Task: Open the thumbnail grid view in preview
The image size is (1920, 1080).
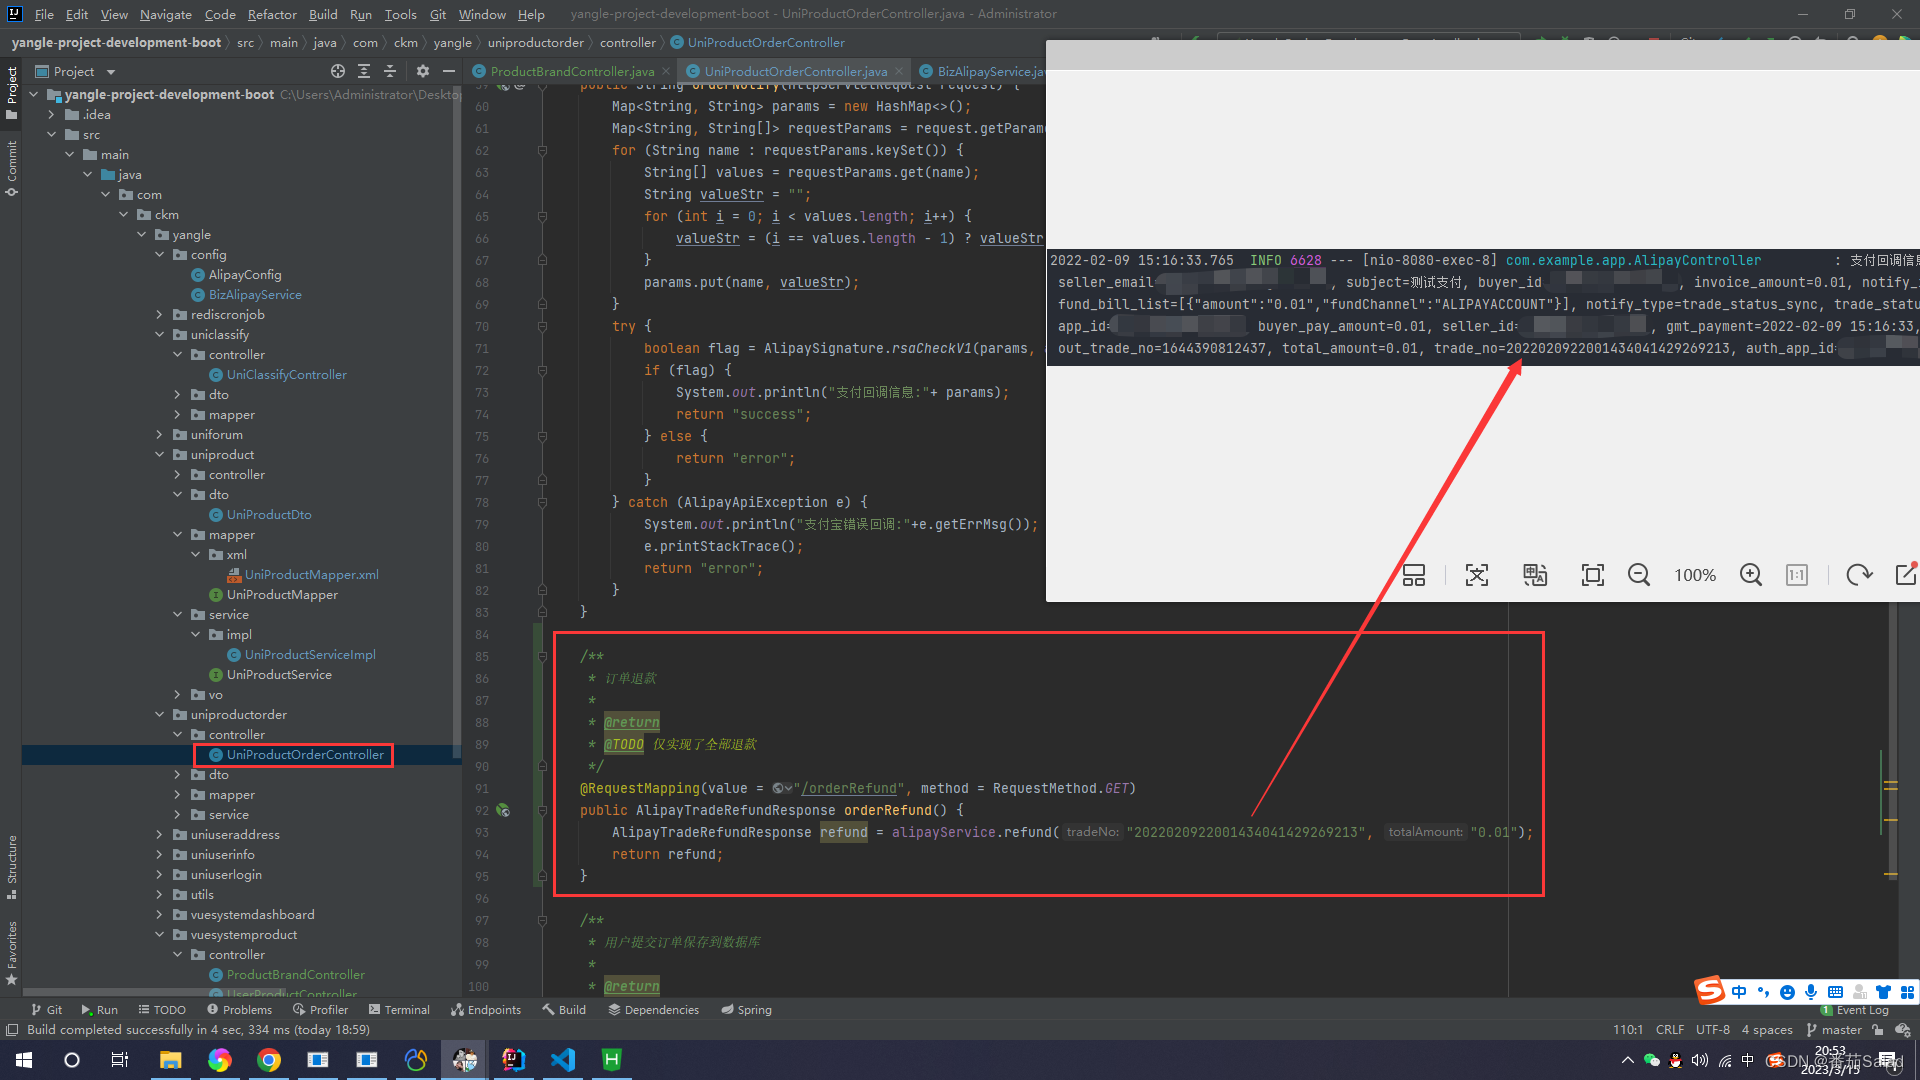Action: tap(1414, 575)
